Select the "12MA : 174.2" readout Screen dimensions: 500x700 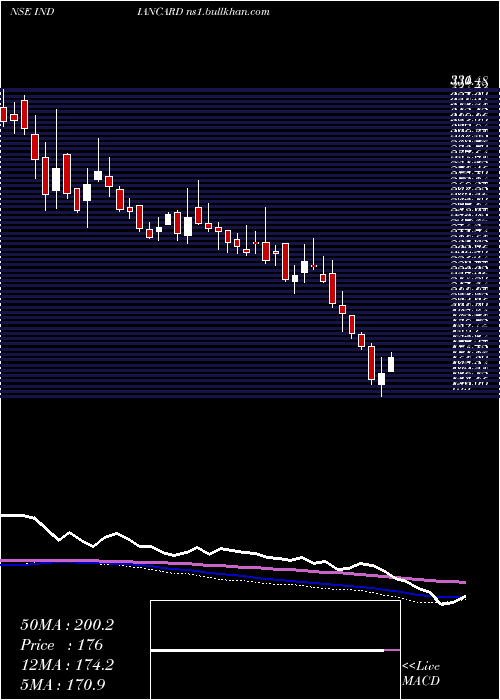point(67,665)
